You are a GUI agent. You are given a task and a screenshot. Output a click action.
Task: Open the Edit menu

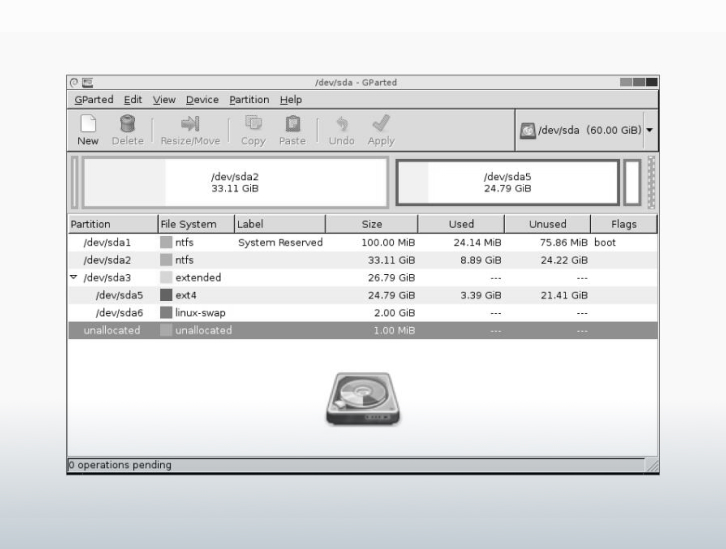pos(133,100)
